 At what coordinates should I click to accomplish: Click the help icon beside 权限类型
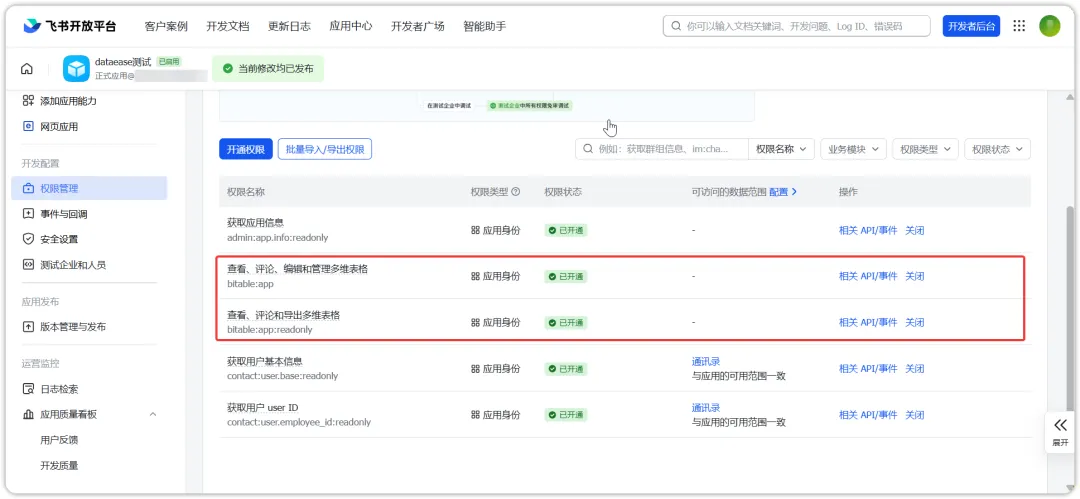pyautogui.click(x=515, y=192)
